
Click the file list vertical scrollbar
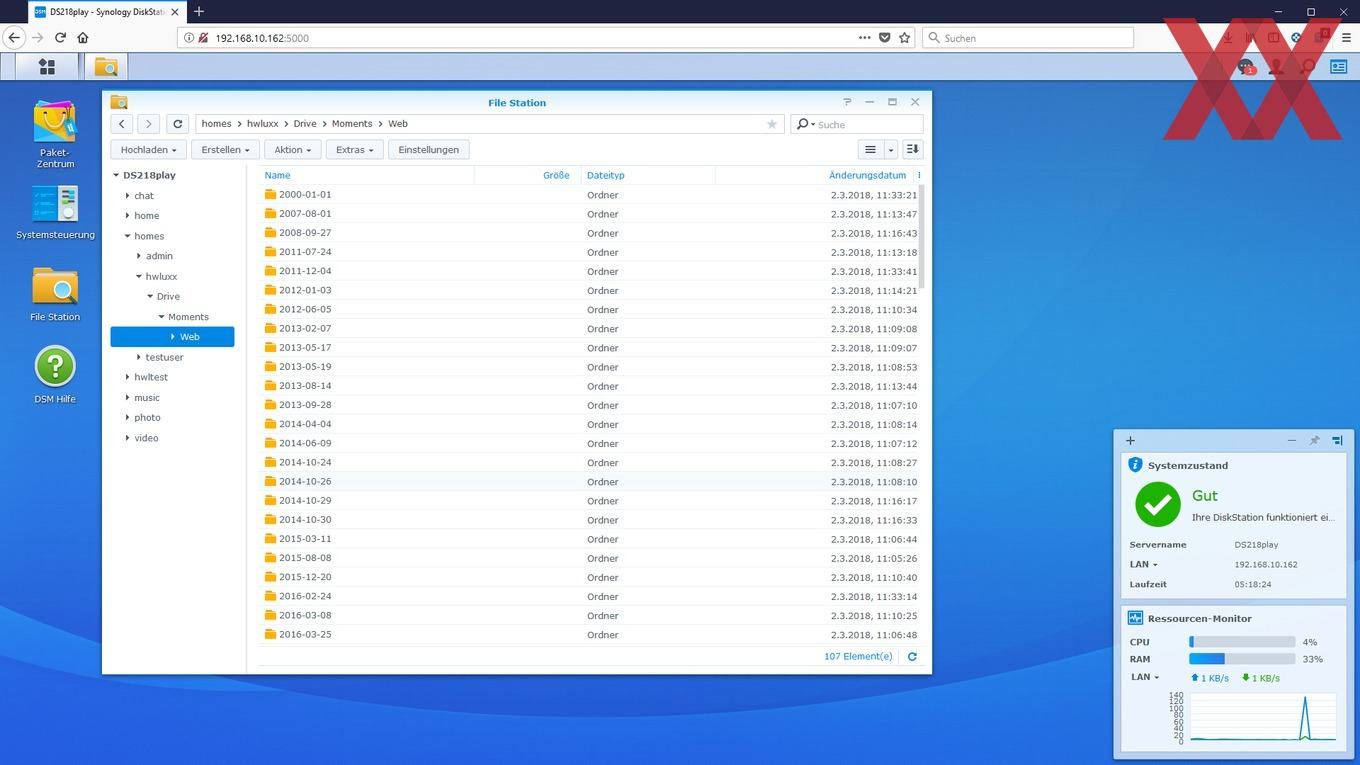pyautogui.click(x=922, y=237)
